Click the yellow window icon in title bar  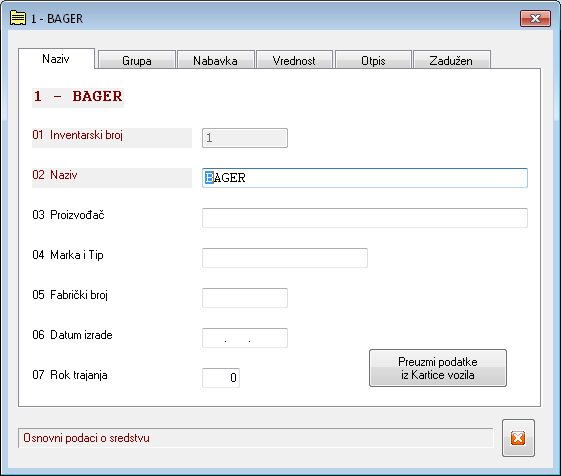[x=18, y=18]
